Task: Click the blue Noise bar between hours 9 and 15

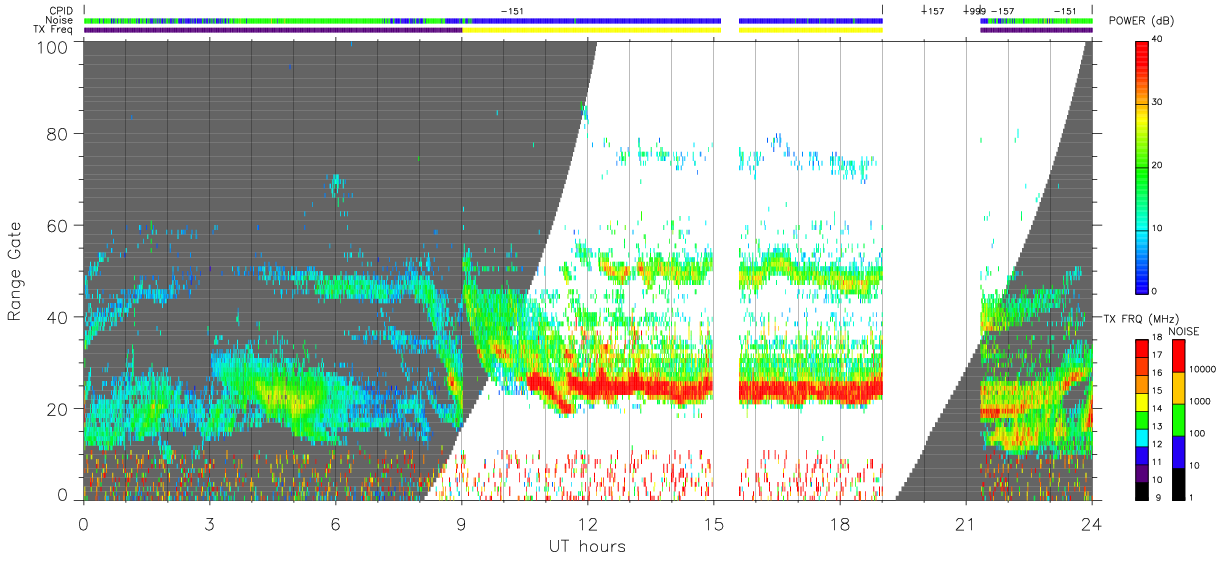Action: pos(591,20)
